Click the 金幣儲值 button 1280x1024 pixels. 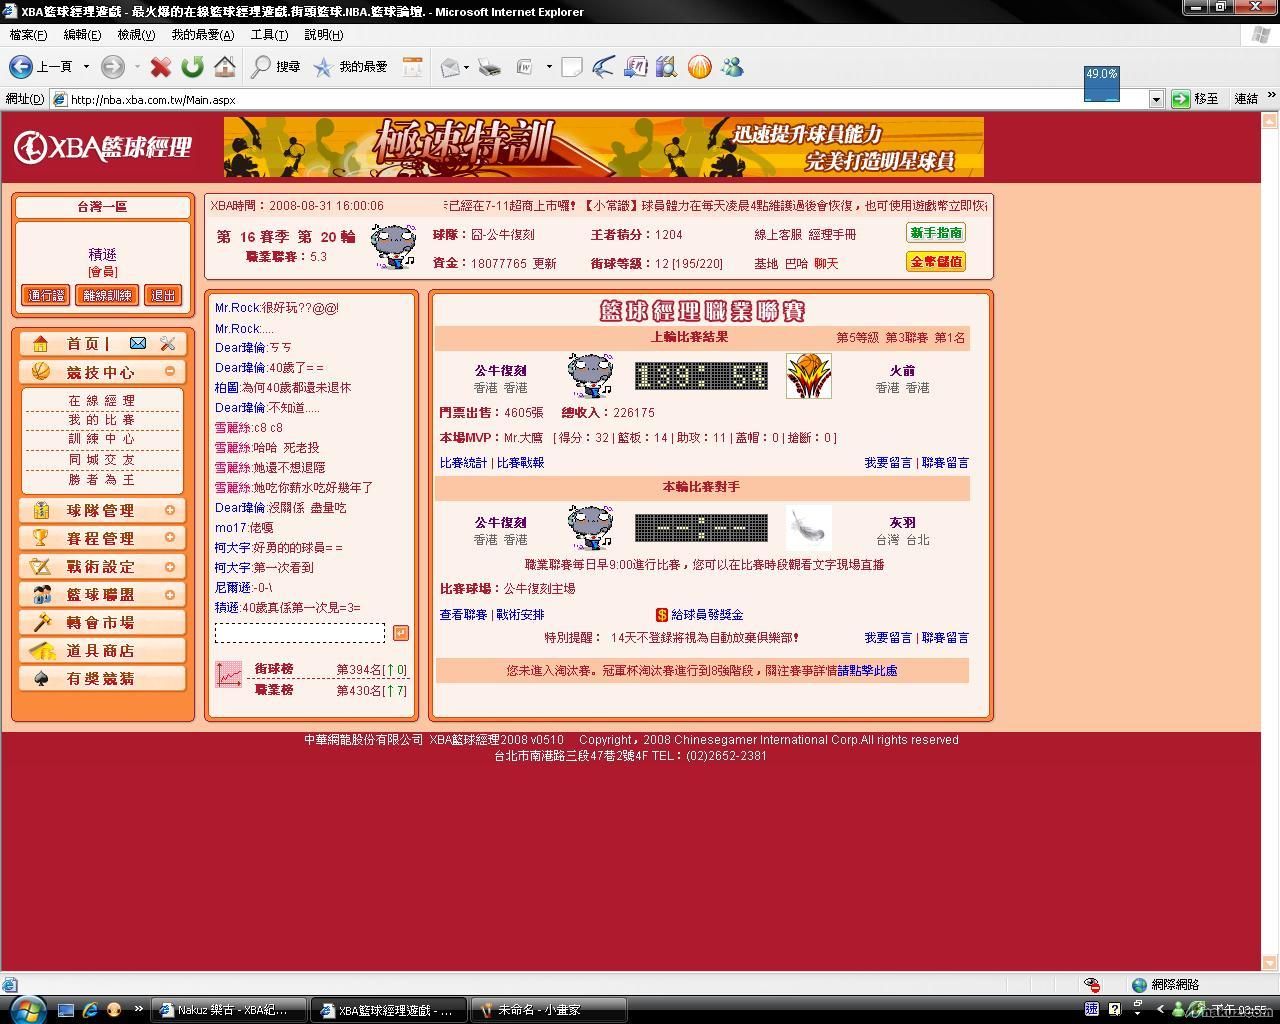(936, 262)
